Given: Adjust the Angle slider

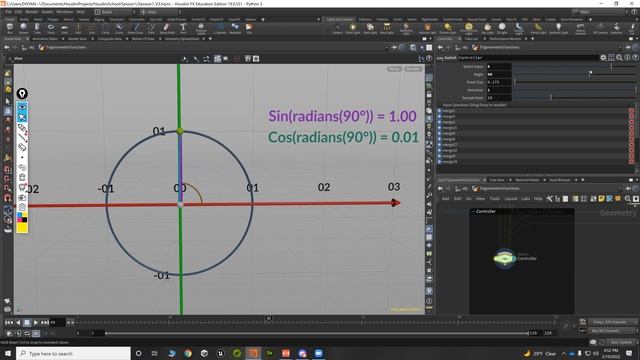Looking at the screenshot, I should 574,74.
